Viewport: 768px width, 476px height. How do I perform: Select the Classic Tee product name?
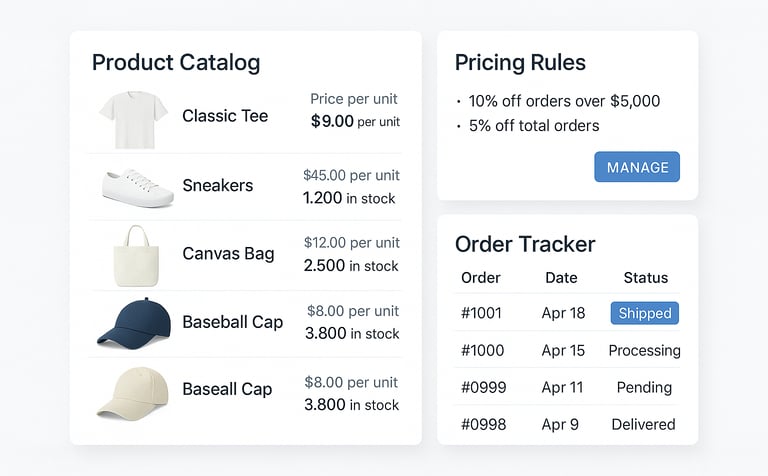[x=225, y=116]
